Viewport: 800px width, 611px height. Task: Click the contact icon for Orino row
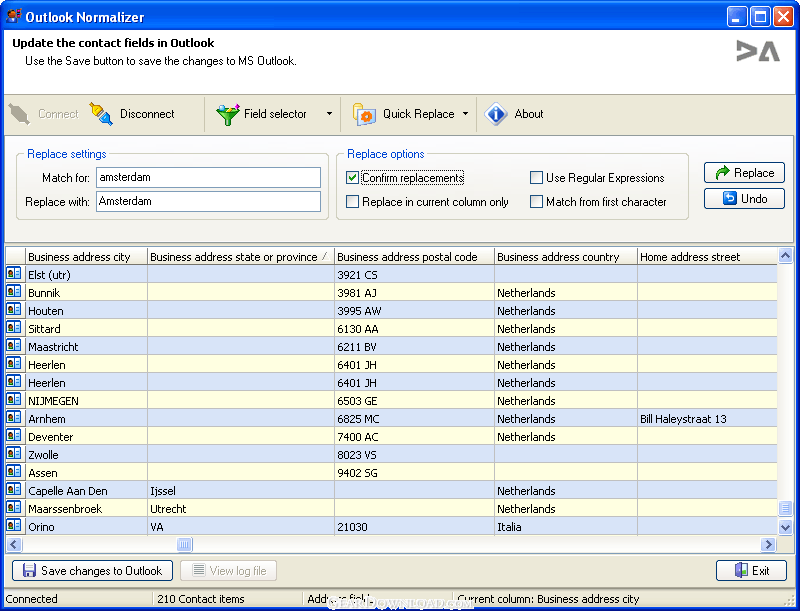click(x=14, y=525)
